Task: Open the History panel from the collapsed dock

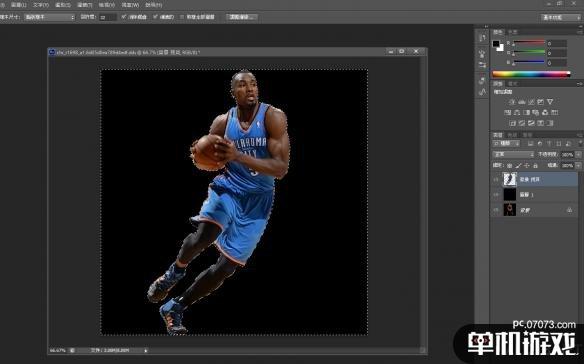Action: 482,38
